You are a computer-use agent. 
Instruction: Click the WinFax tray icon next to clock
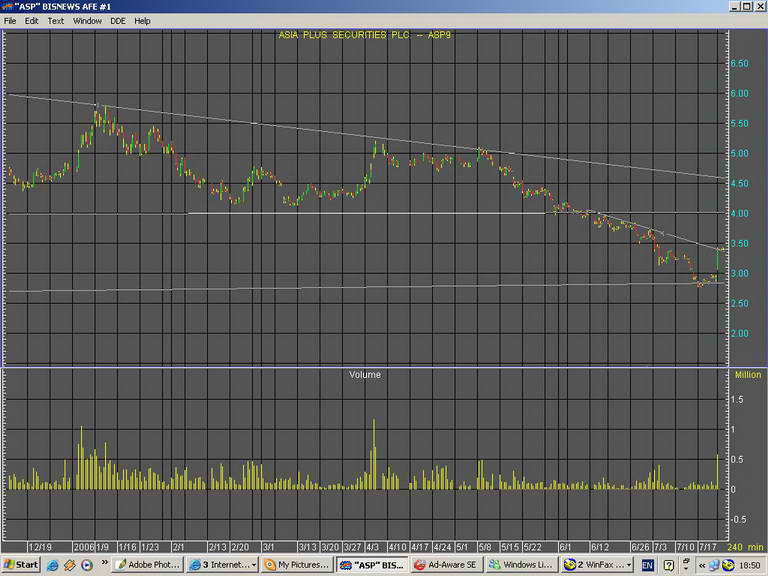click(x=728, y=565)
